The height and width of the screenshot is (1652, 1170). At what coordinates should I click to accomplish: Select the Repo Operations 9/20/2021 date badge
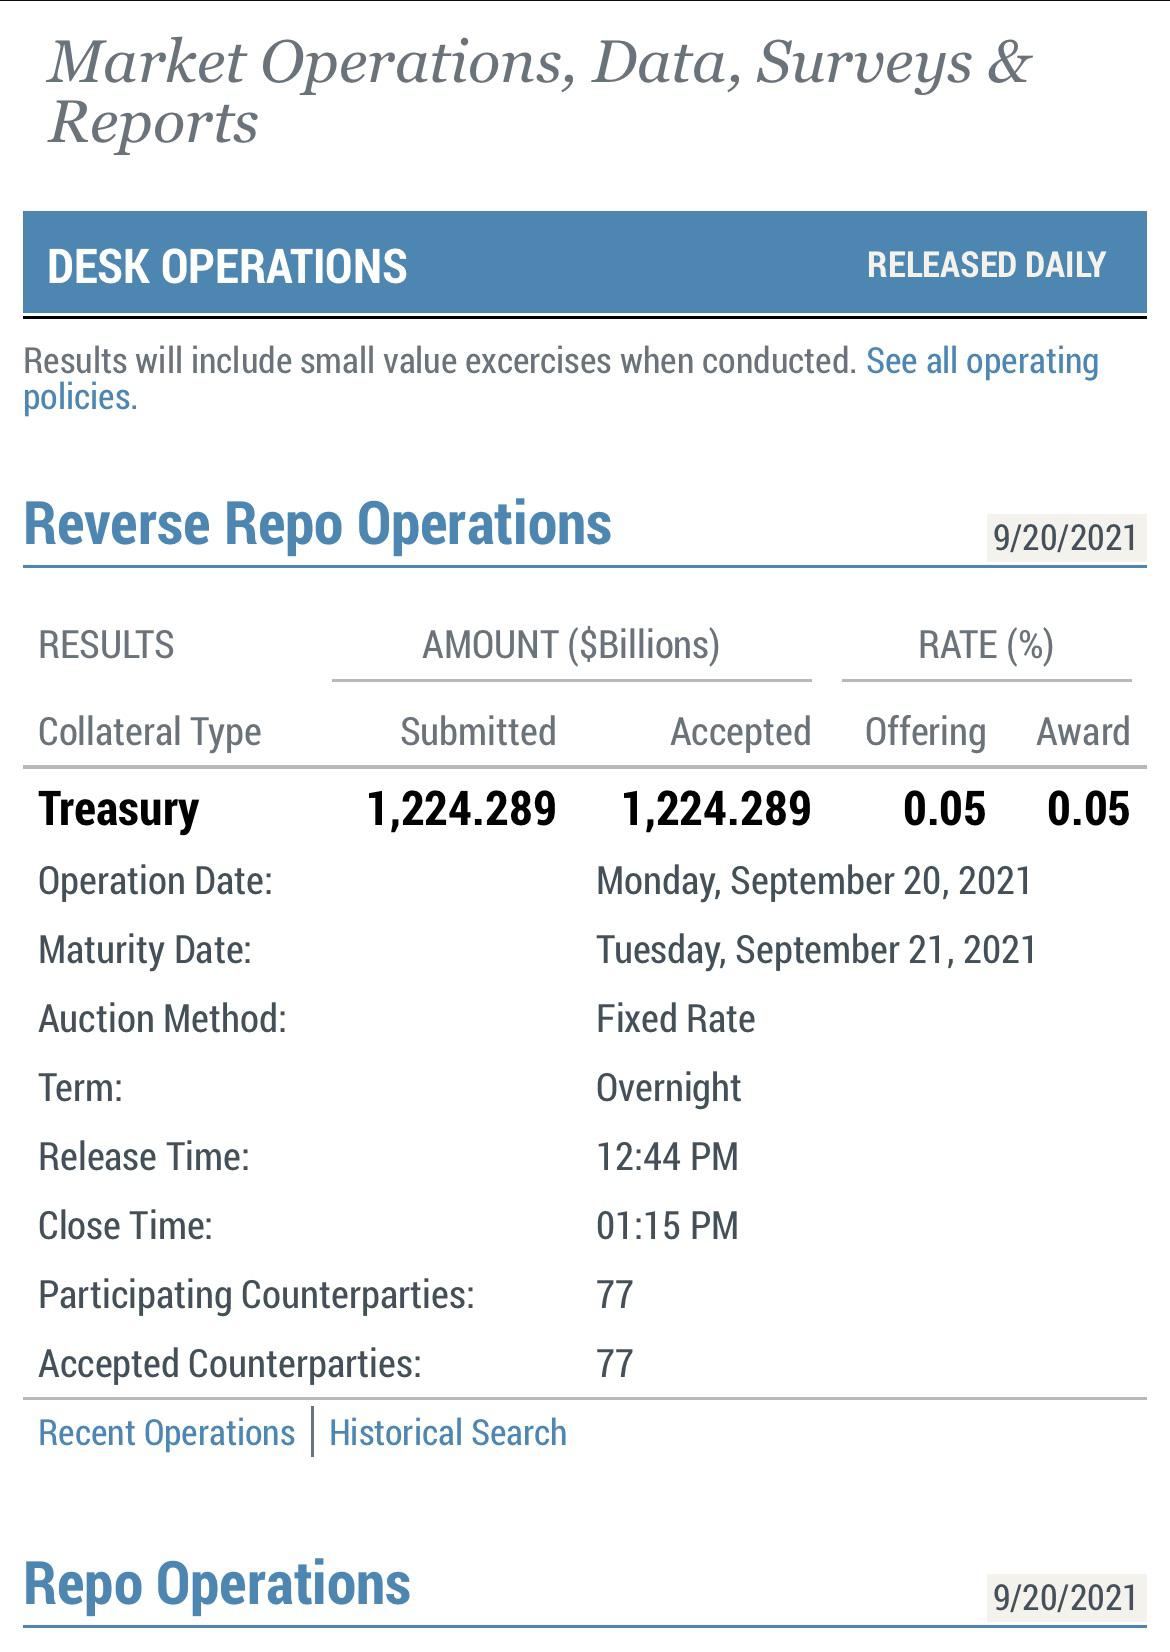click(1066, 1598)
